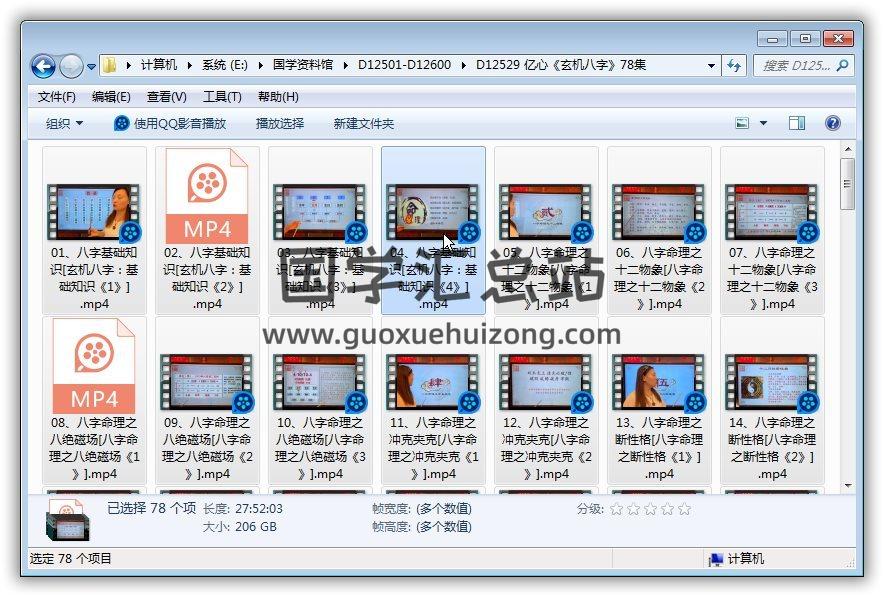Set rating to five stars
The image size is (884, 597).
coord(685,509)
